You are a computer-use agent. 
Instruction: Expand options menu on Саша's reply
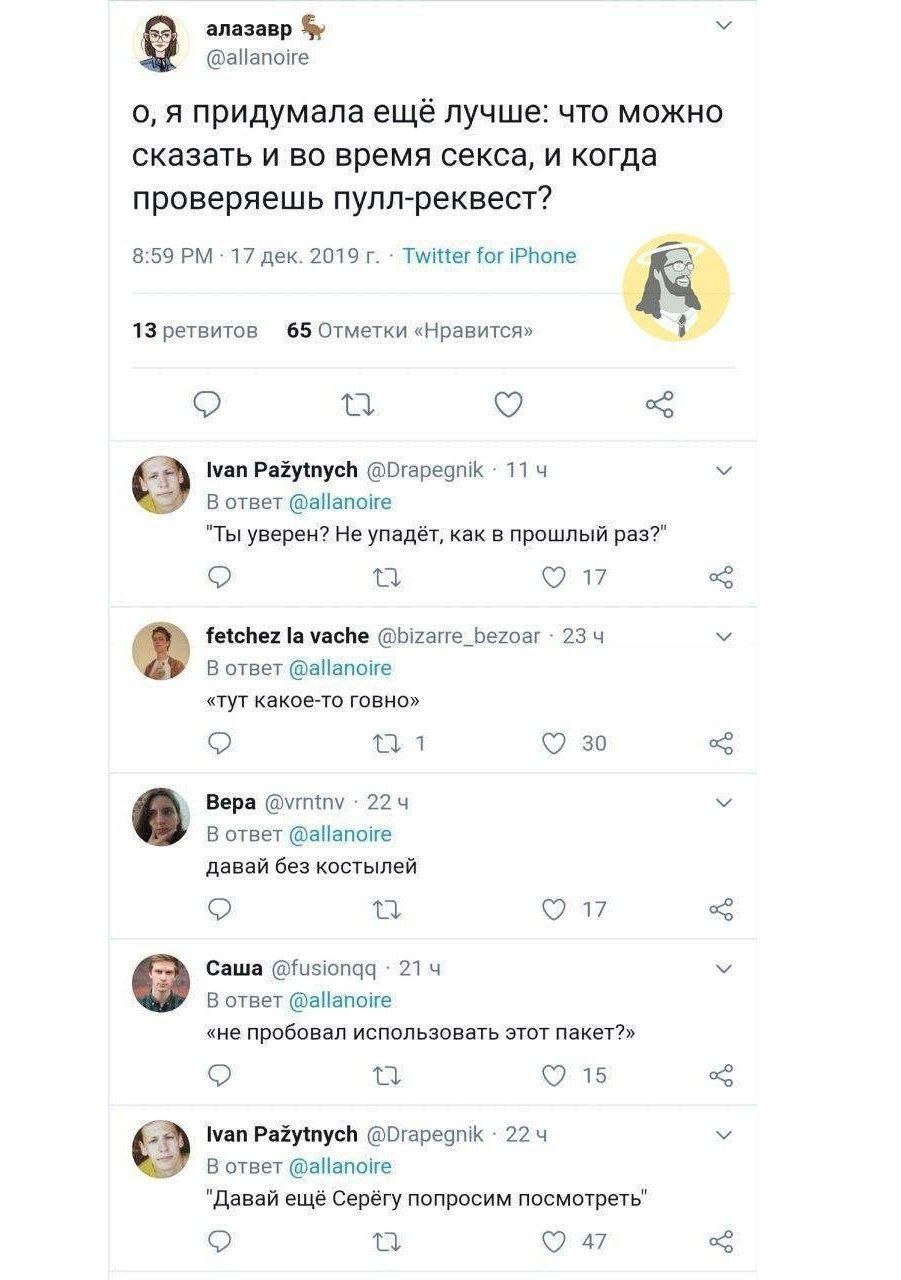[725, 968]
